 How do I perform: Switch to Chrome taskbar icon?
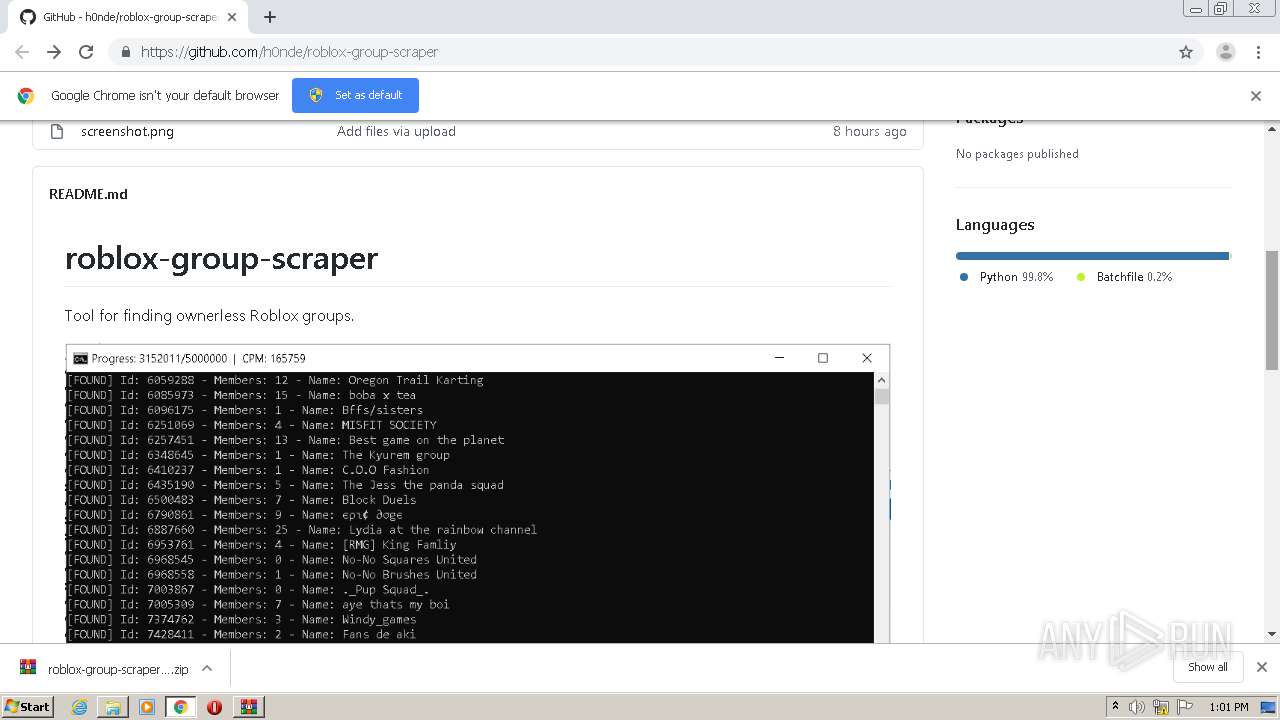(181, 707)
